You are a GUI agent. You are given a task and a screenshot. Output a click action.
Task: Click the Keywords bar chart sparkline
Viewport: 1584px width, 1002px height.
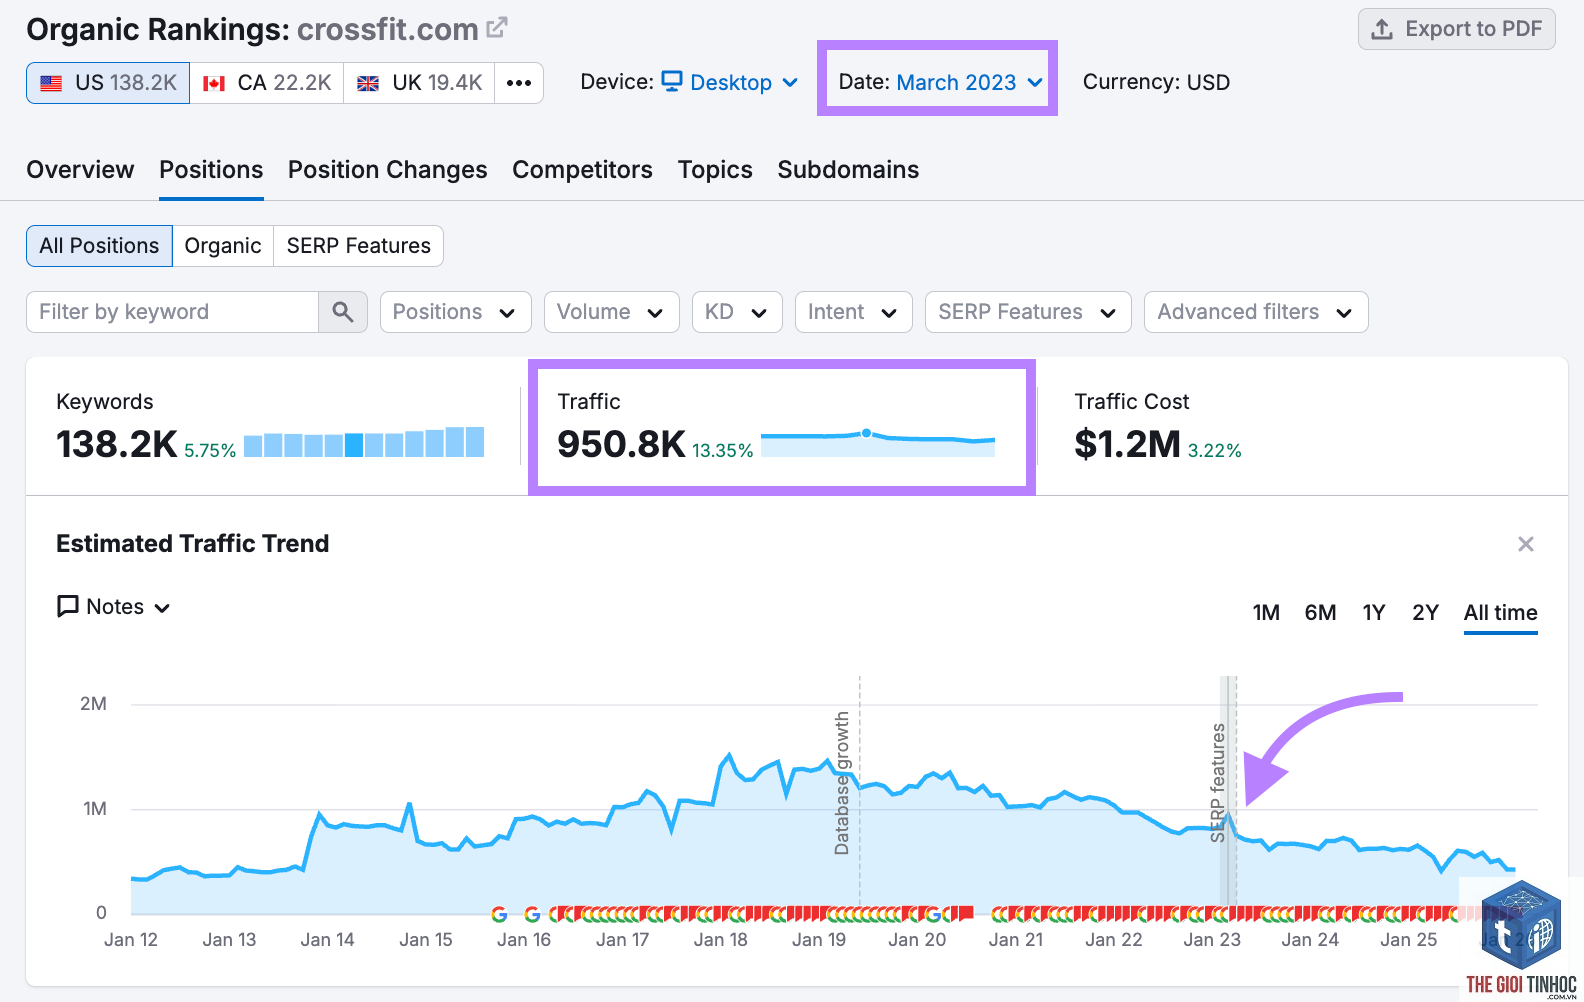(364, 442)
